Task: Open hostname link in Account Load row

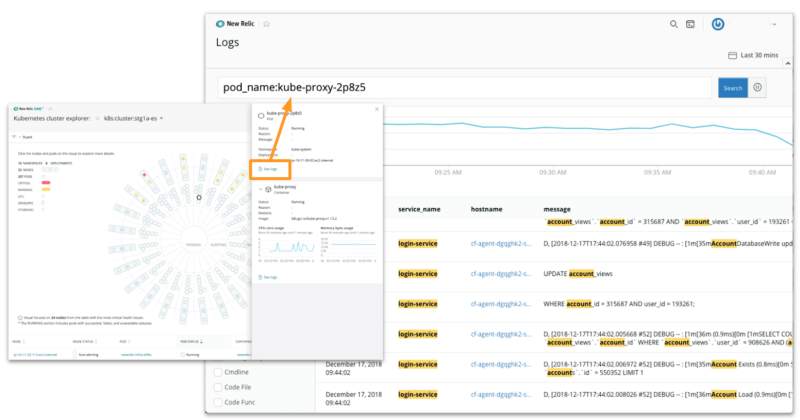Action: coord(501,394)
